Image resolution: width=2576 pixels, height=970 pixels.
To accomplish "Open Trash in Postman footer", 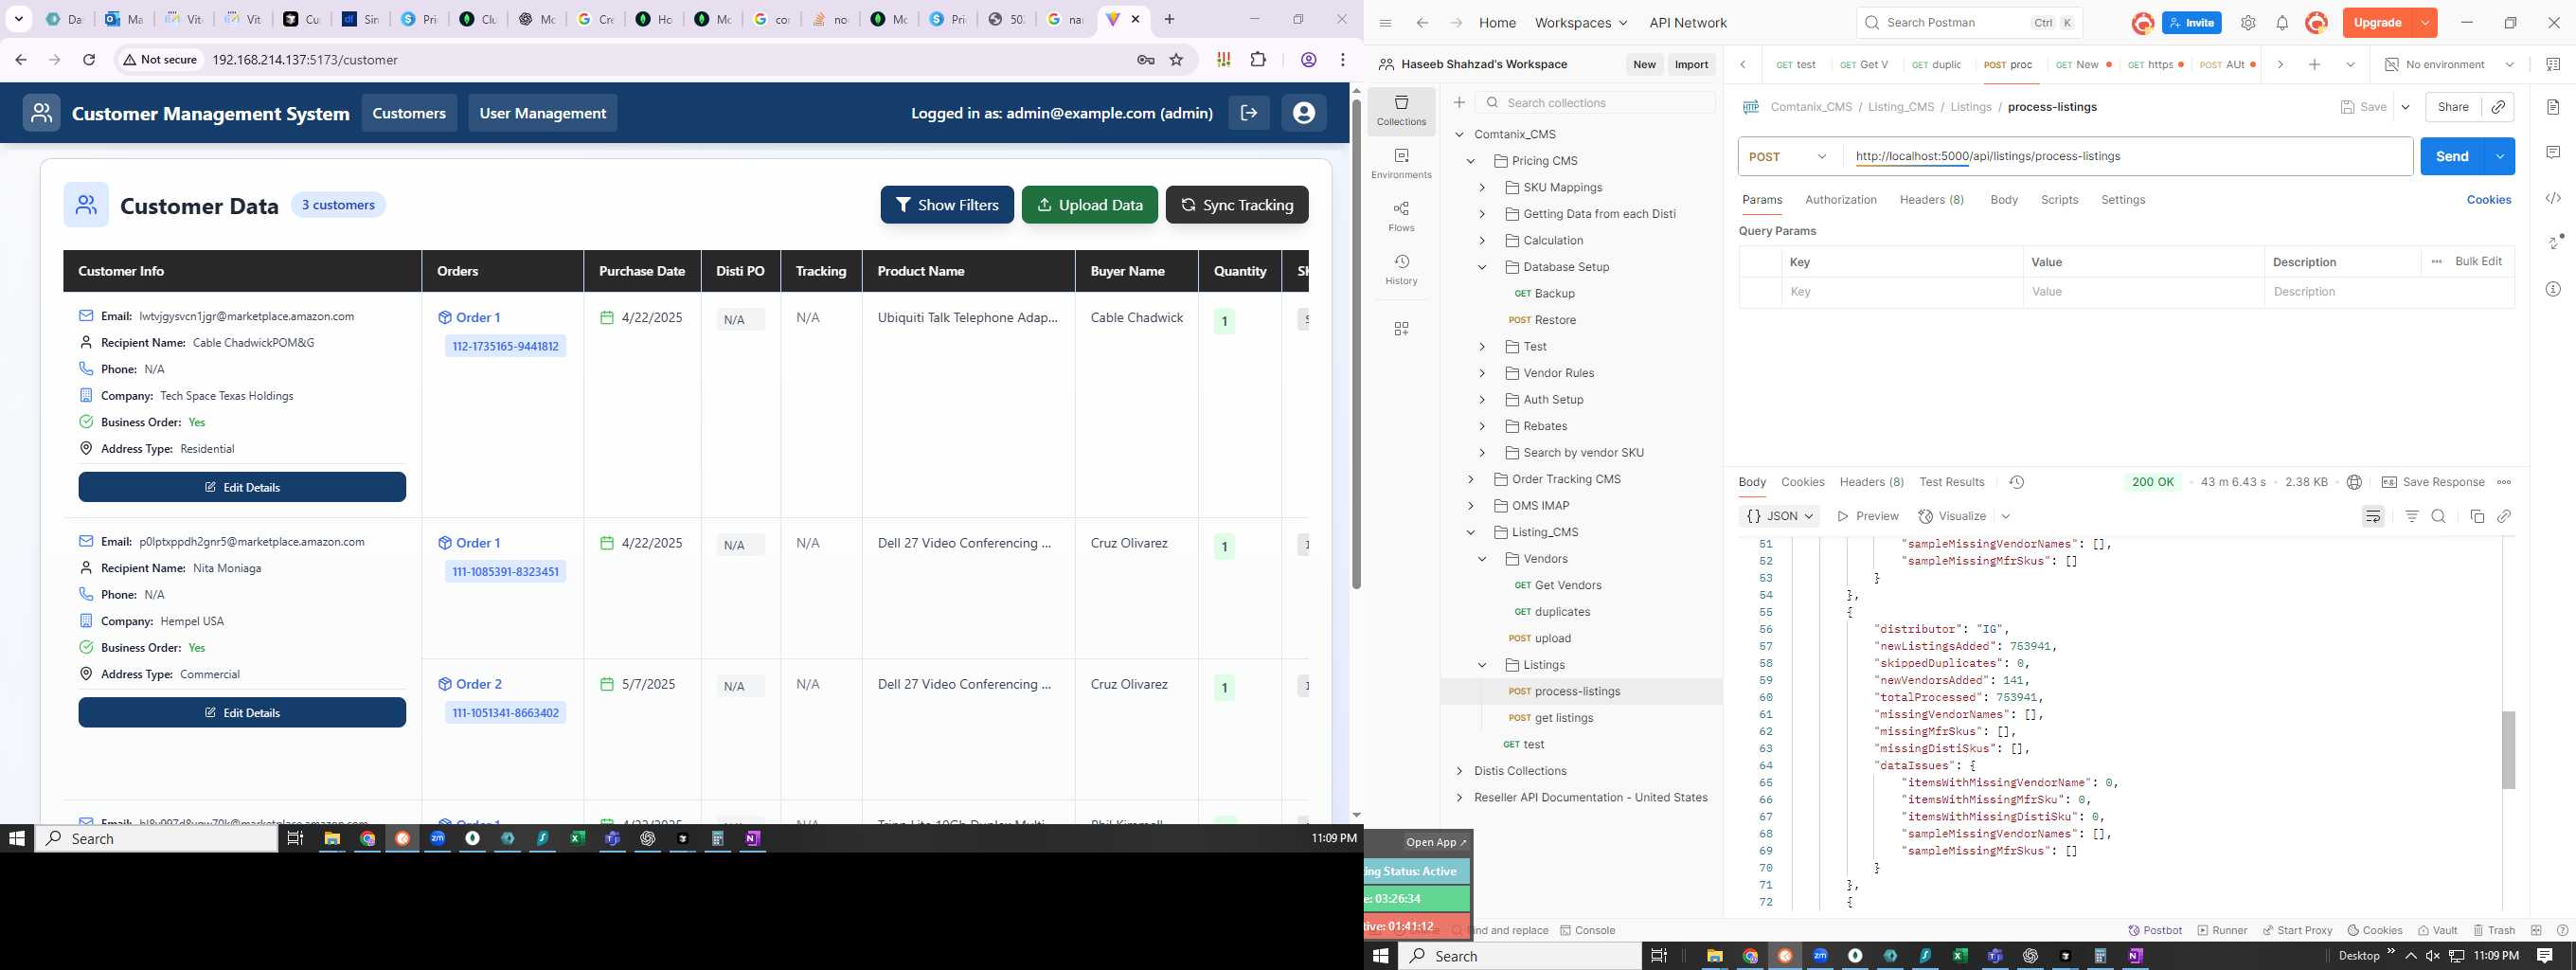I will [2493, 930].
